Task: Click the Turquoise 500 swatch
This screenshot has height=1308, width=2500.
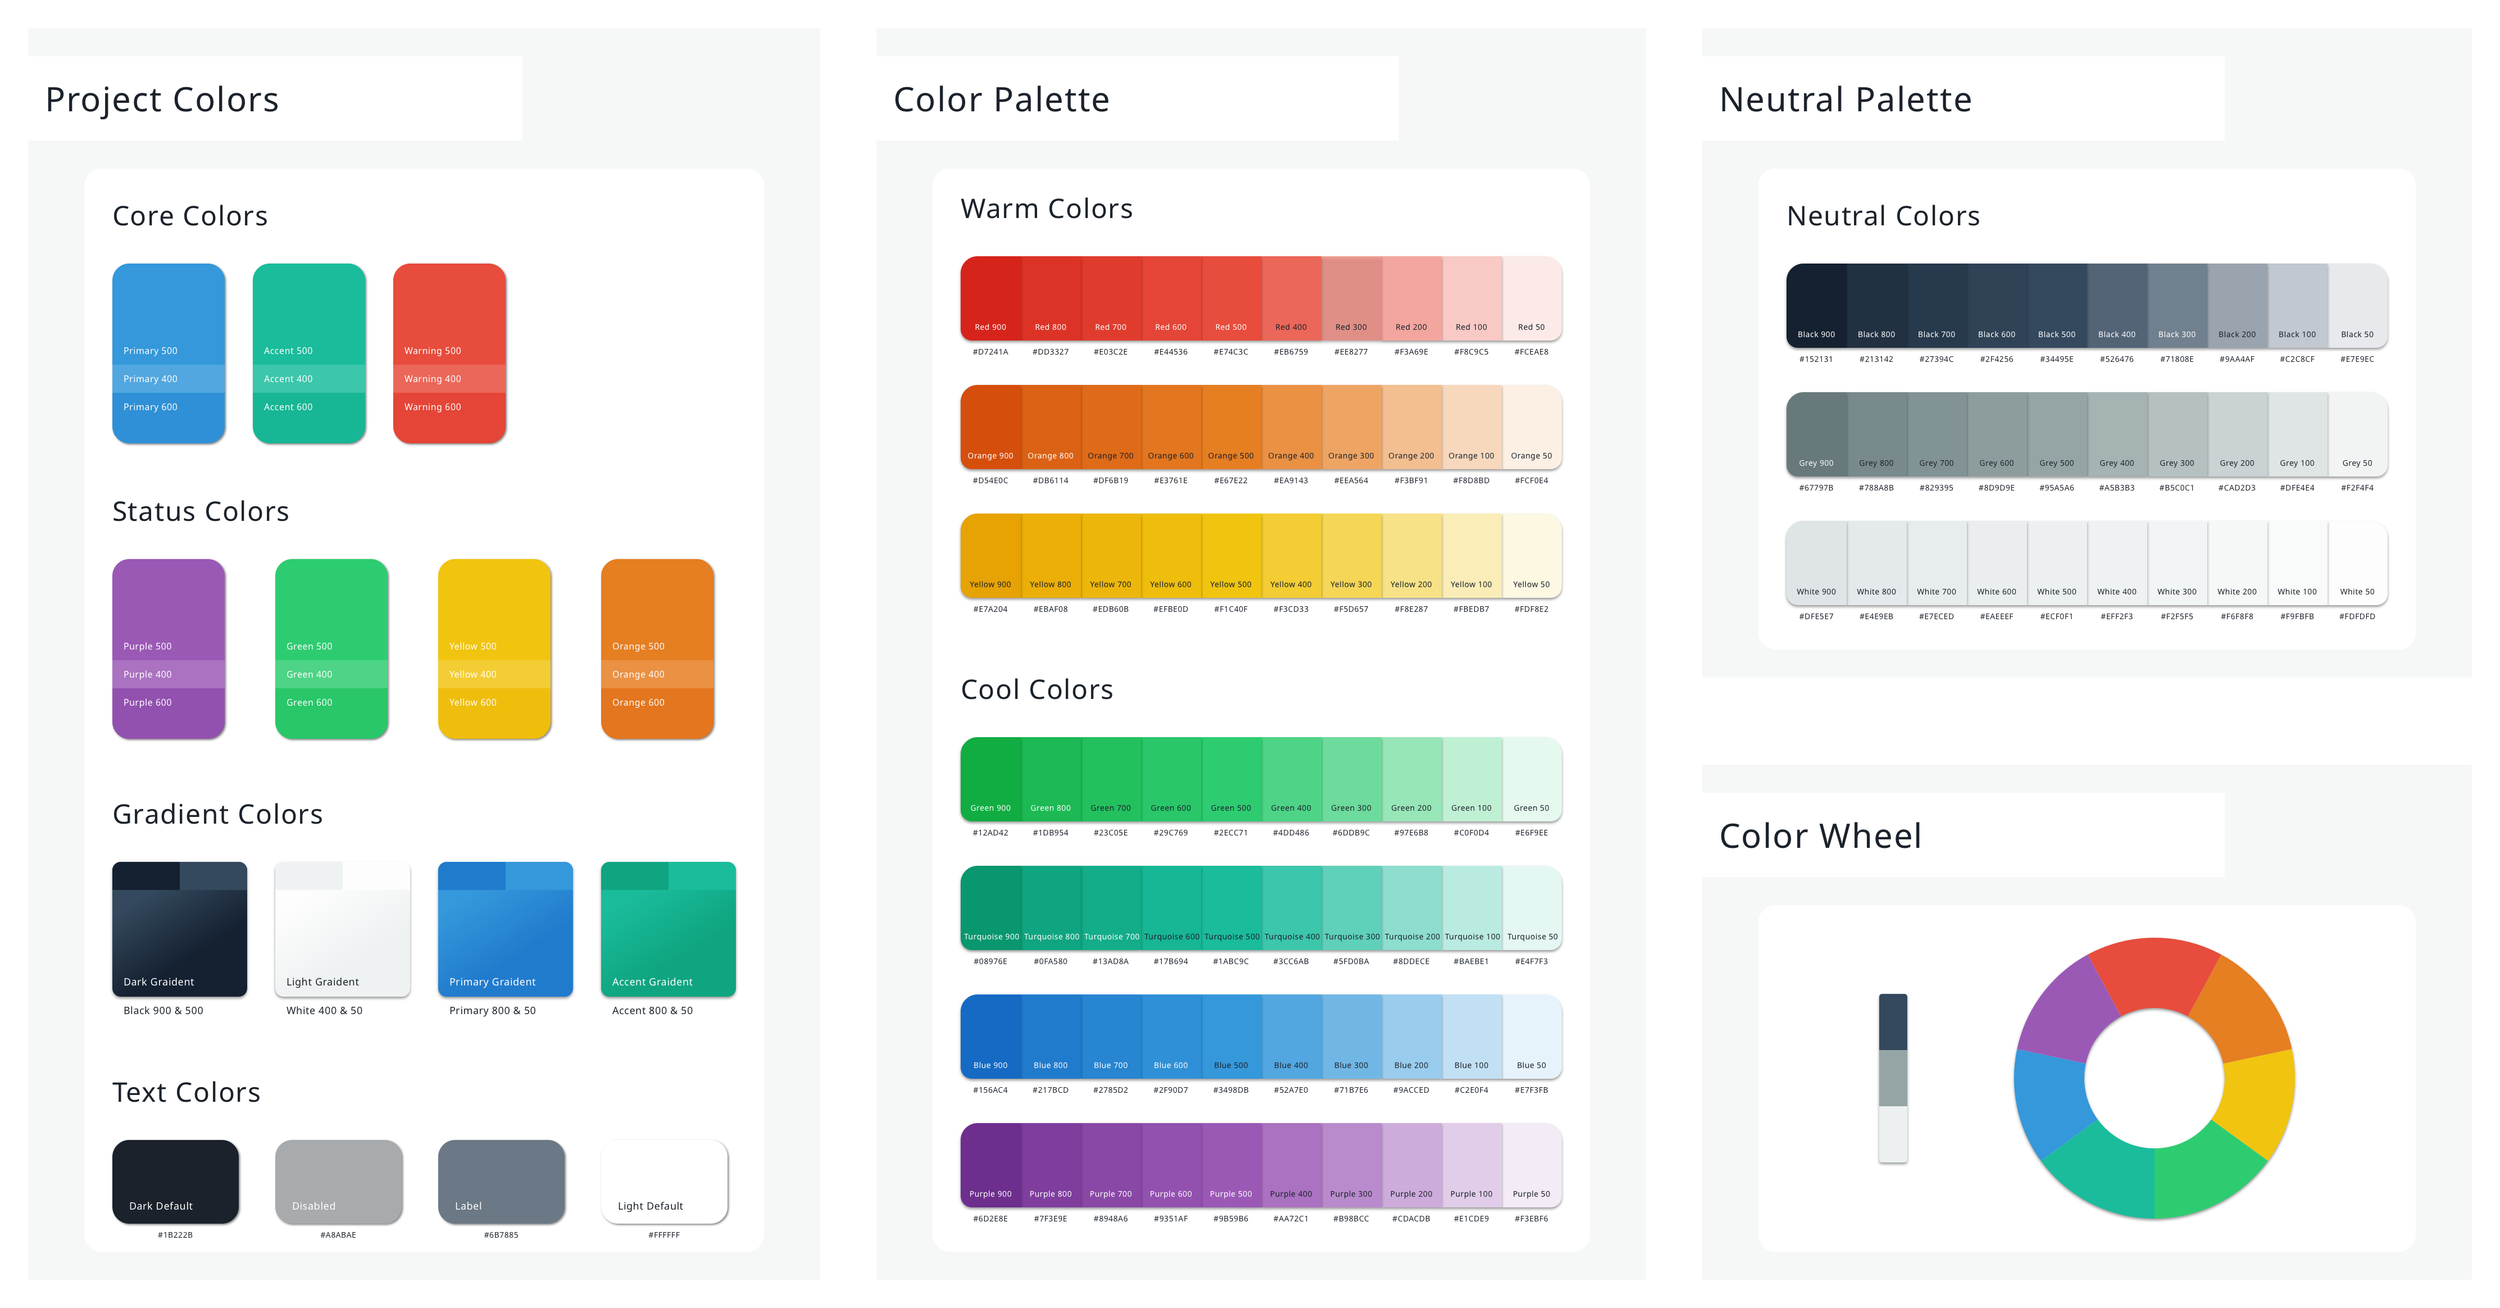Action: coord(1231,906)
